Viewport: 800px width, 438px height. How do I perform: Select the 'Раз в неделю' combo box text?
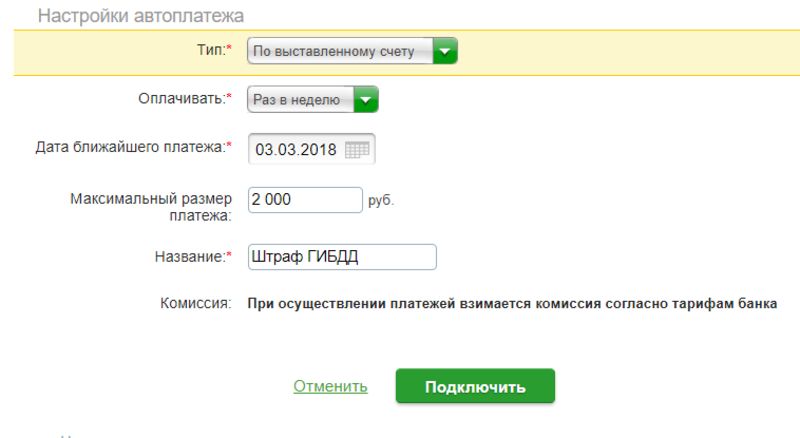pyautogui.click(x=301, y=100)
